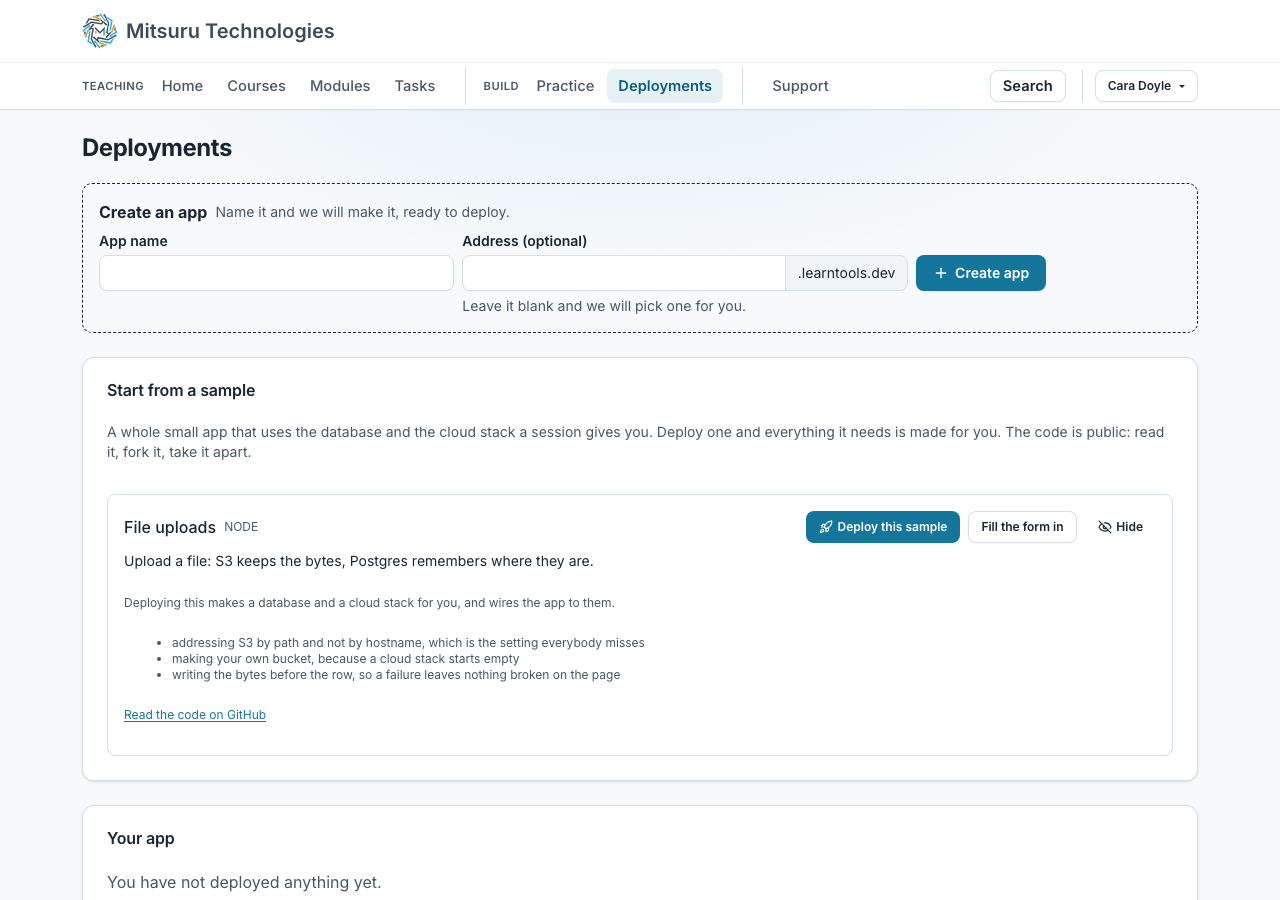1280x900 pixels.
Task: Click the Create an app heading
Action: [x=153, y=212]
